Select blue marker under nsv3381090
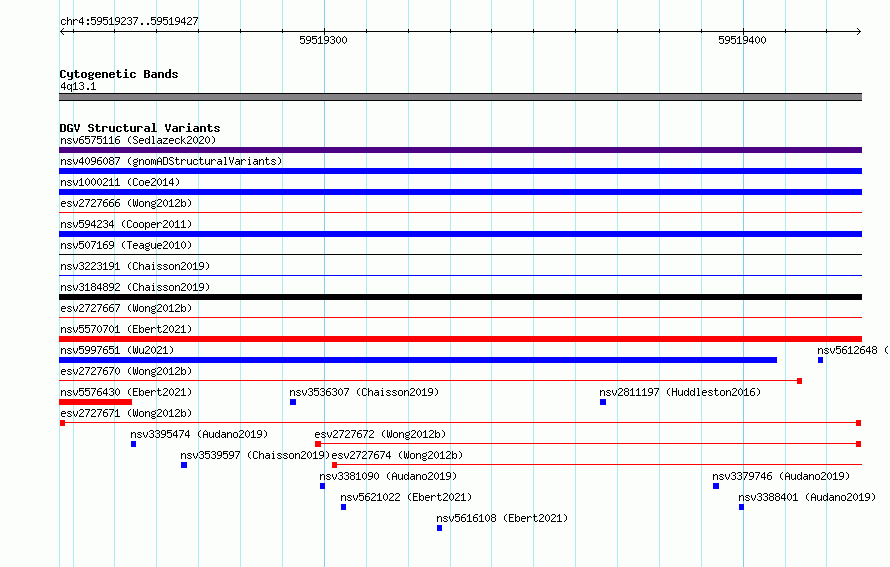The height and width of the screenshot is (567, 890). click(322, 486)
